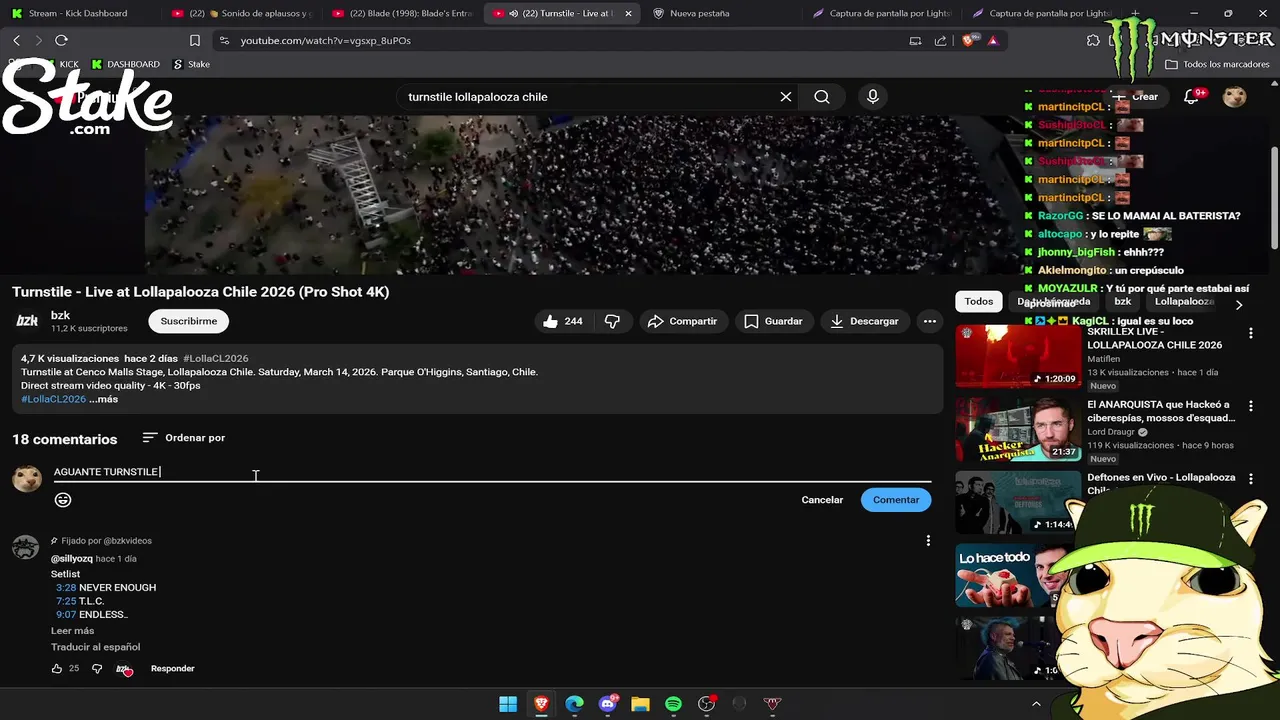The image size is (1280, 720).
Task: Open El Anarquista video thumbnail
Action: (1018, 430)
